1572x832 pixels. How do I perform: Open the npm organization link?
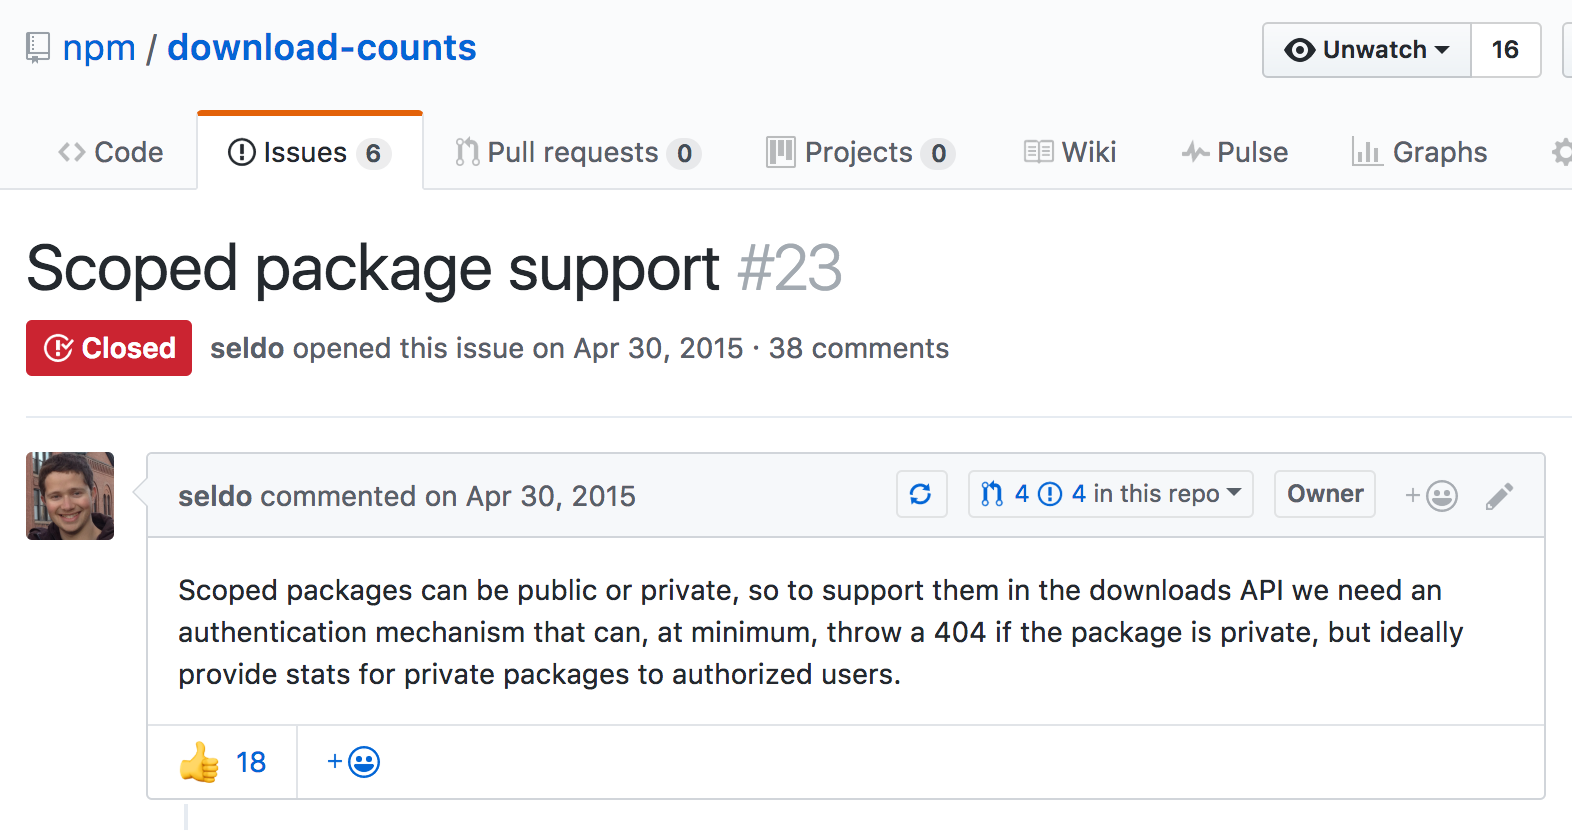pyautogui.click(x=99, y=48)
